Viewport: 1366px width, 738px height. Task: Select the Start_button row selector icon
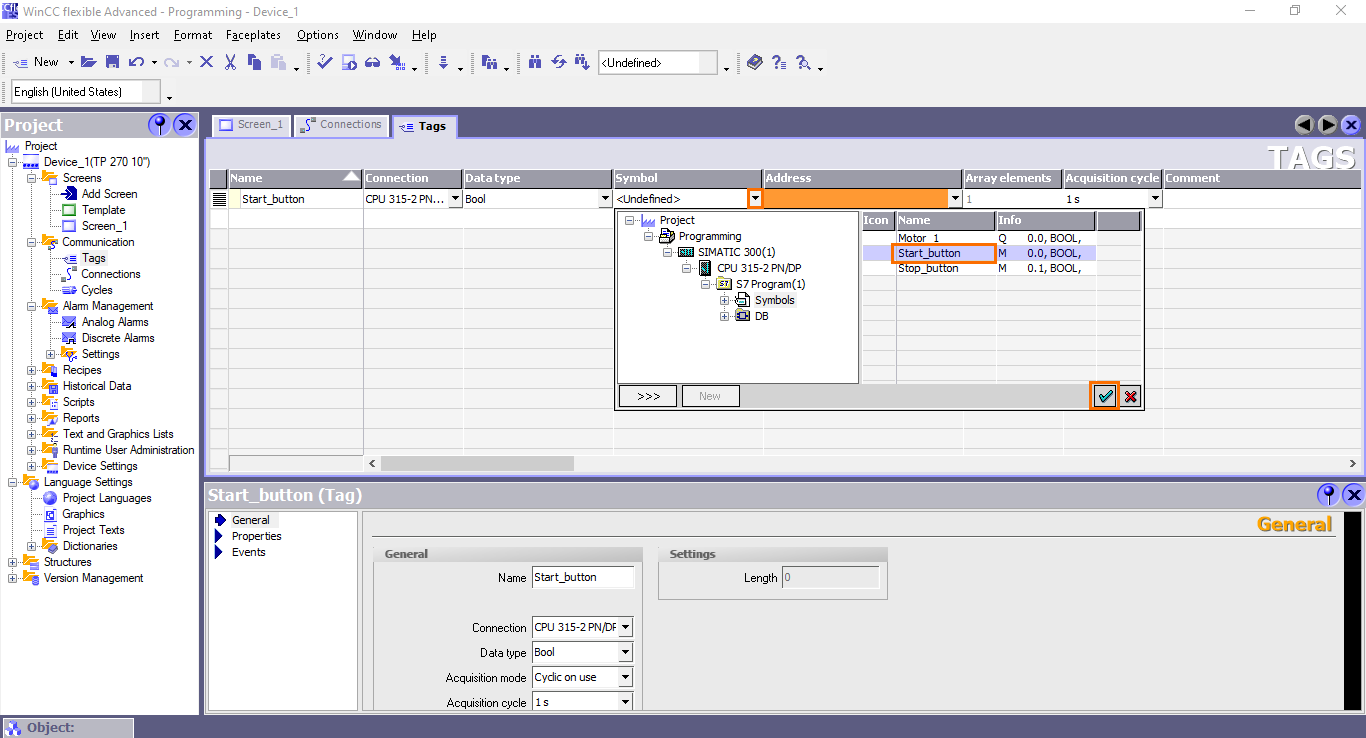219,199
